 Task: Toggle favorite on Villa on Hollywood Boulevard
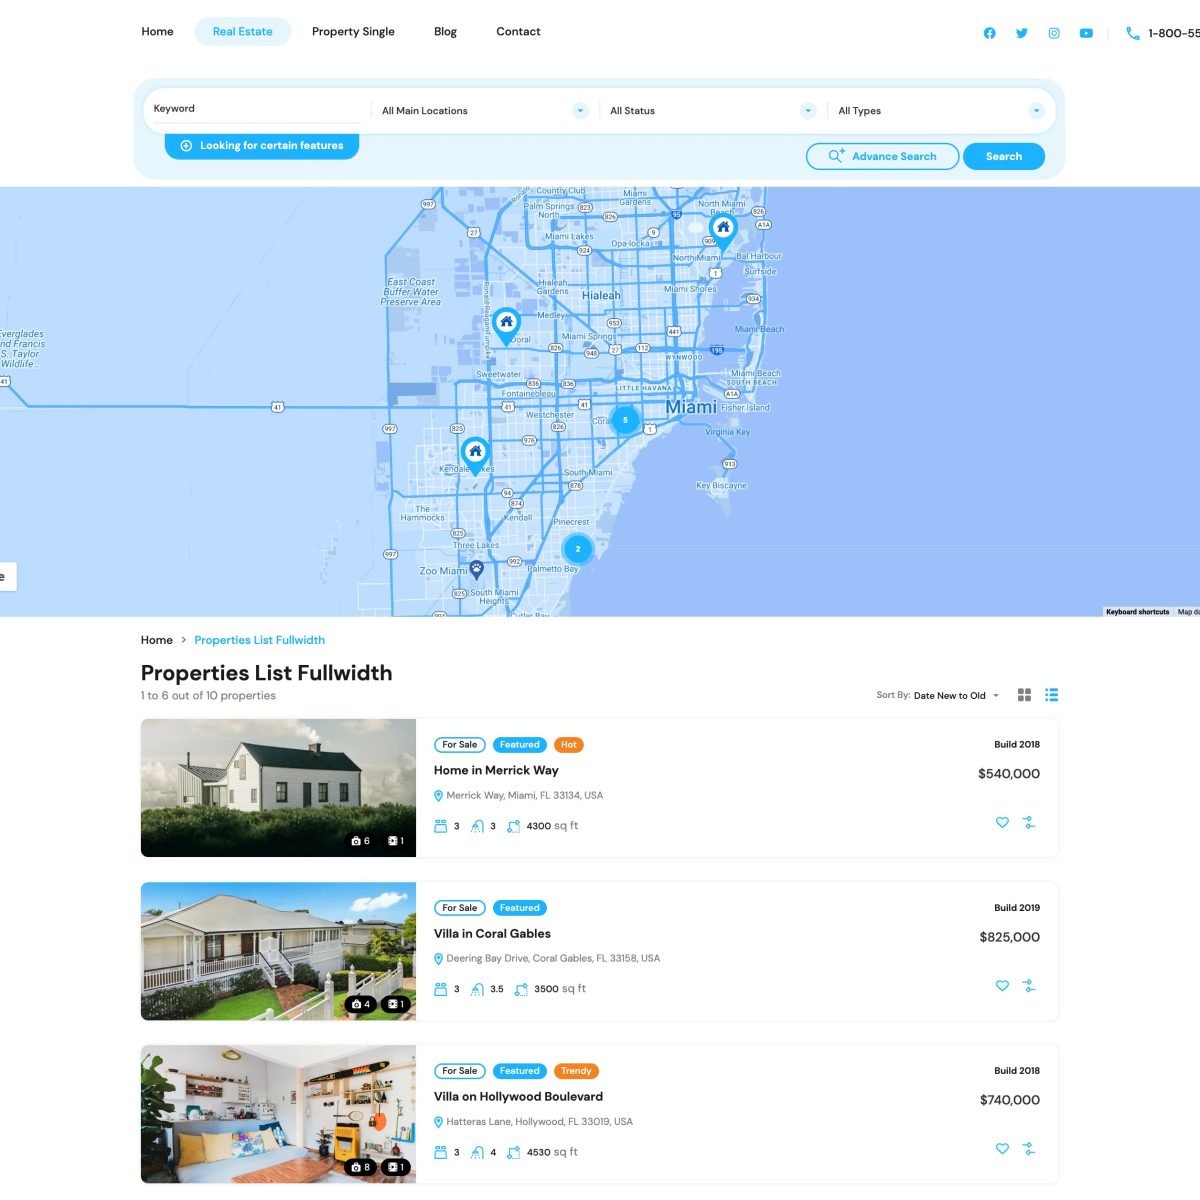pyautogui.click(x=1002, y=1149)
